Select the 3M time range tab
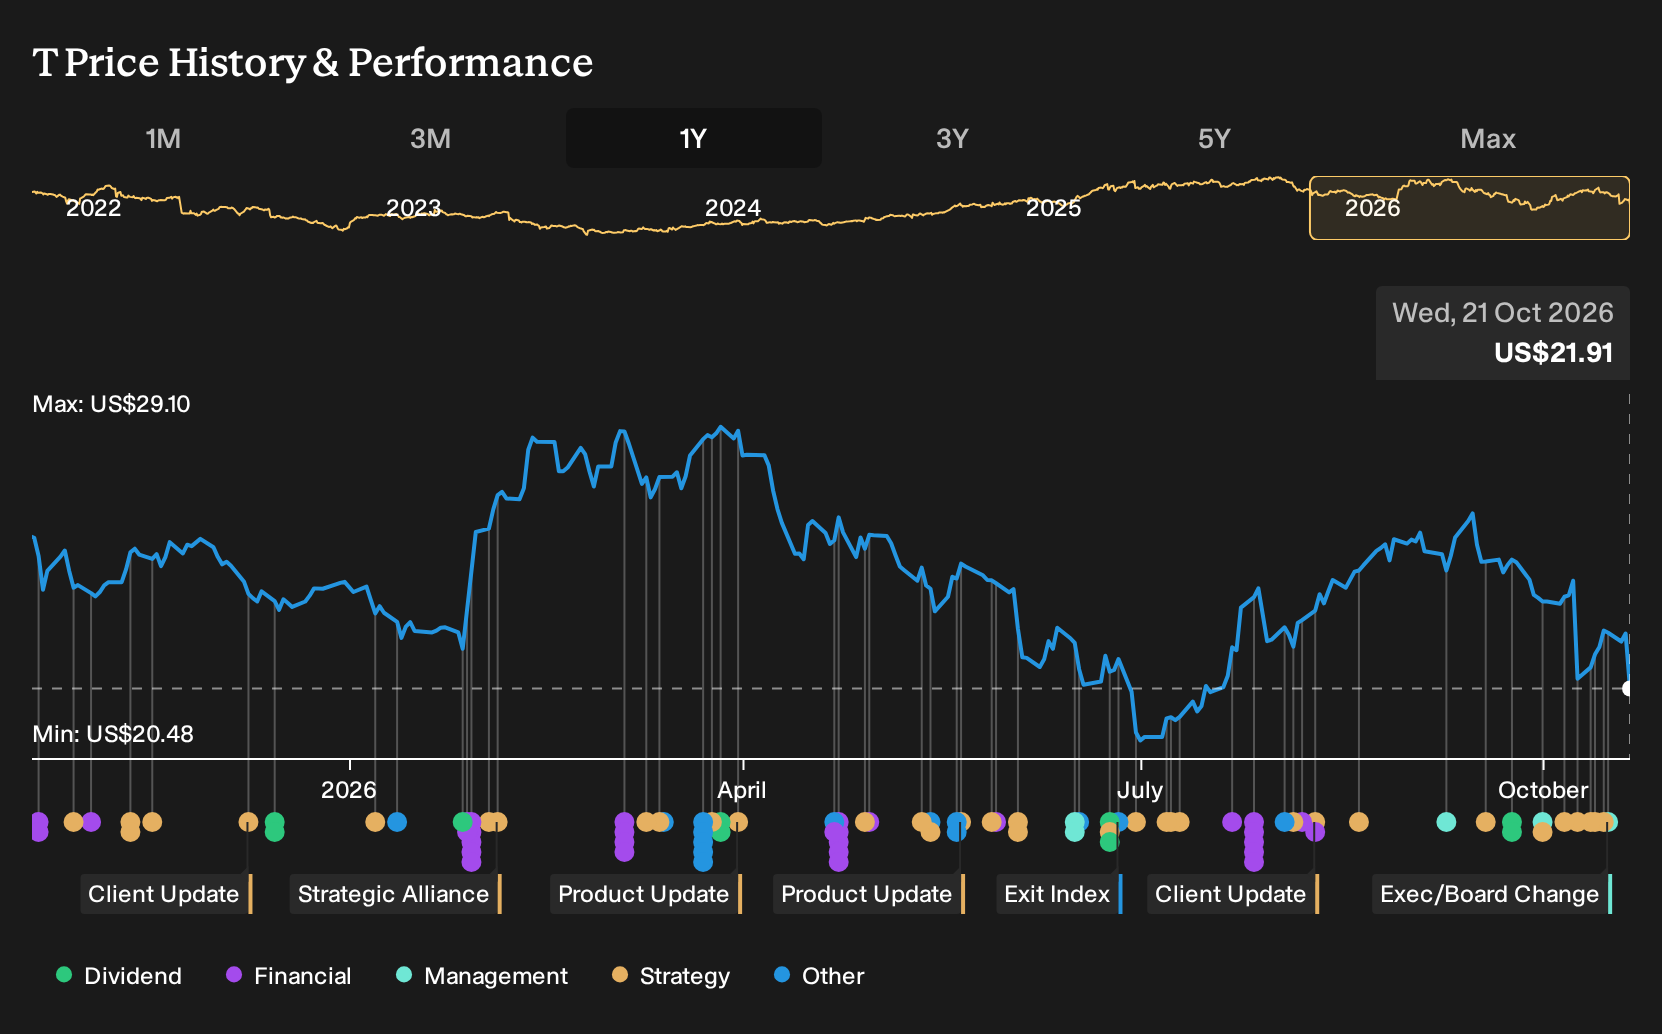The image size is (1662, 1034). point(430,138)
